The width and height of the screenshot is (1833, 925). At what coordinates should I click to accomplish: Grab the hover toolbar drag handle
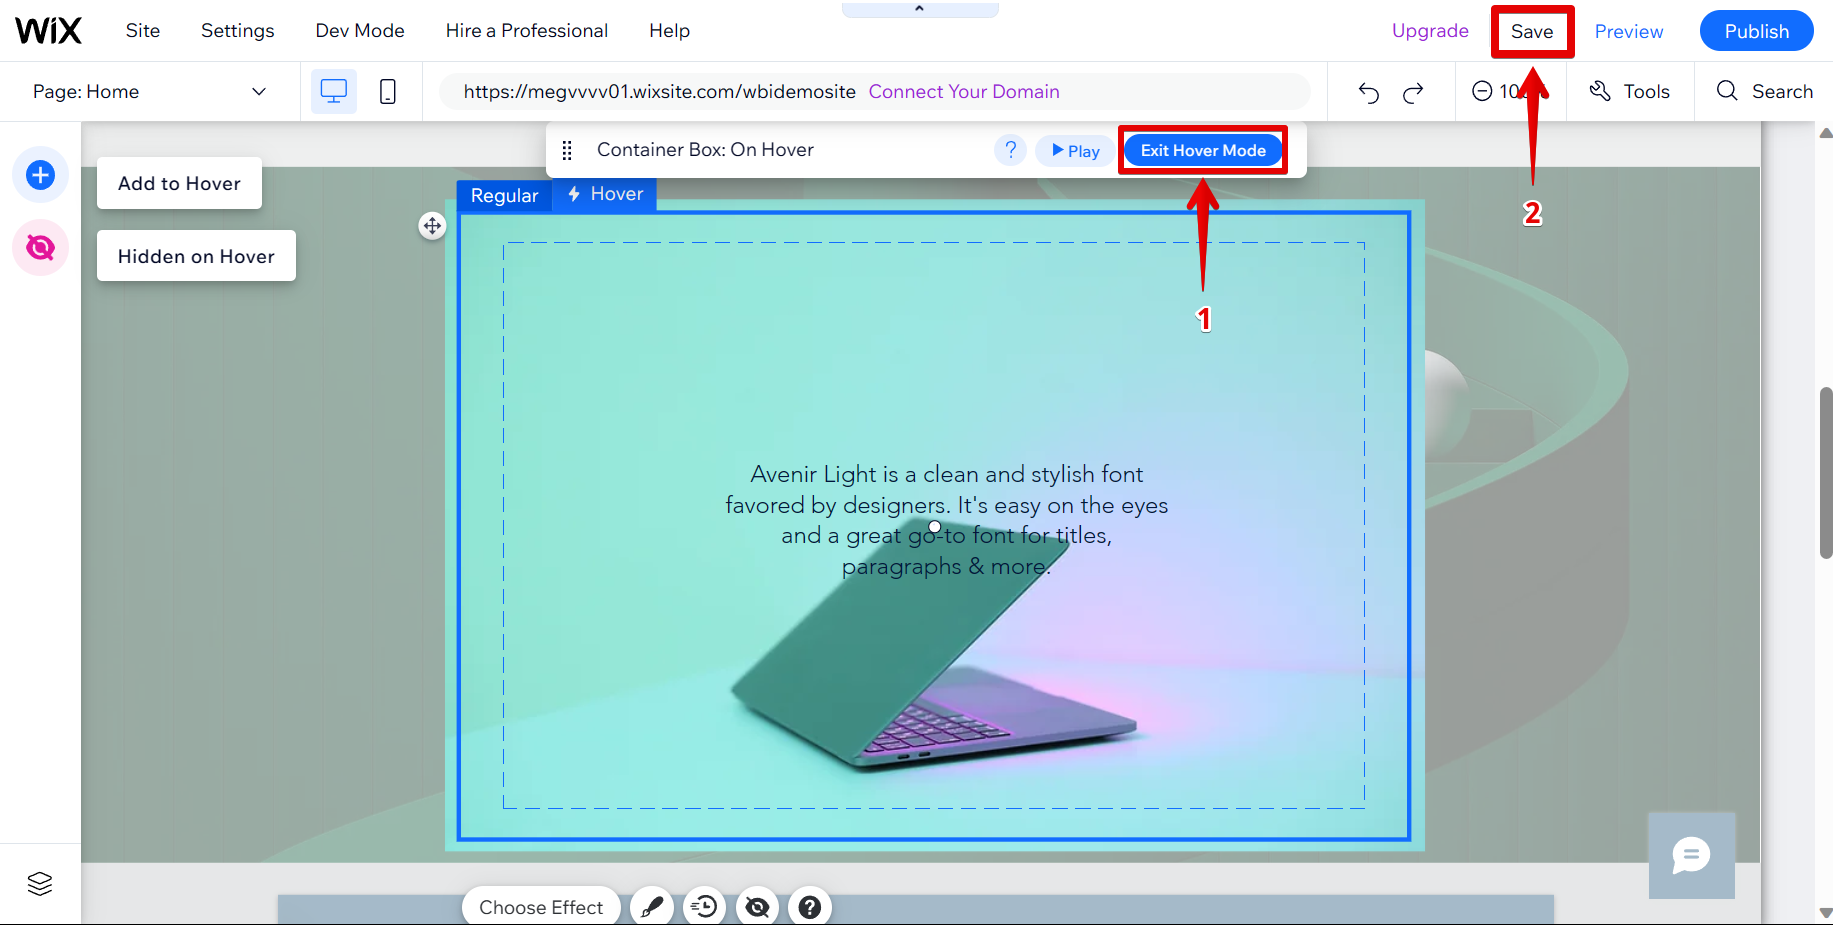(567, 150)
